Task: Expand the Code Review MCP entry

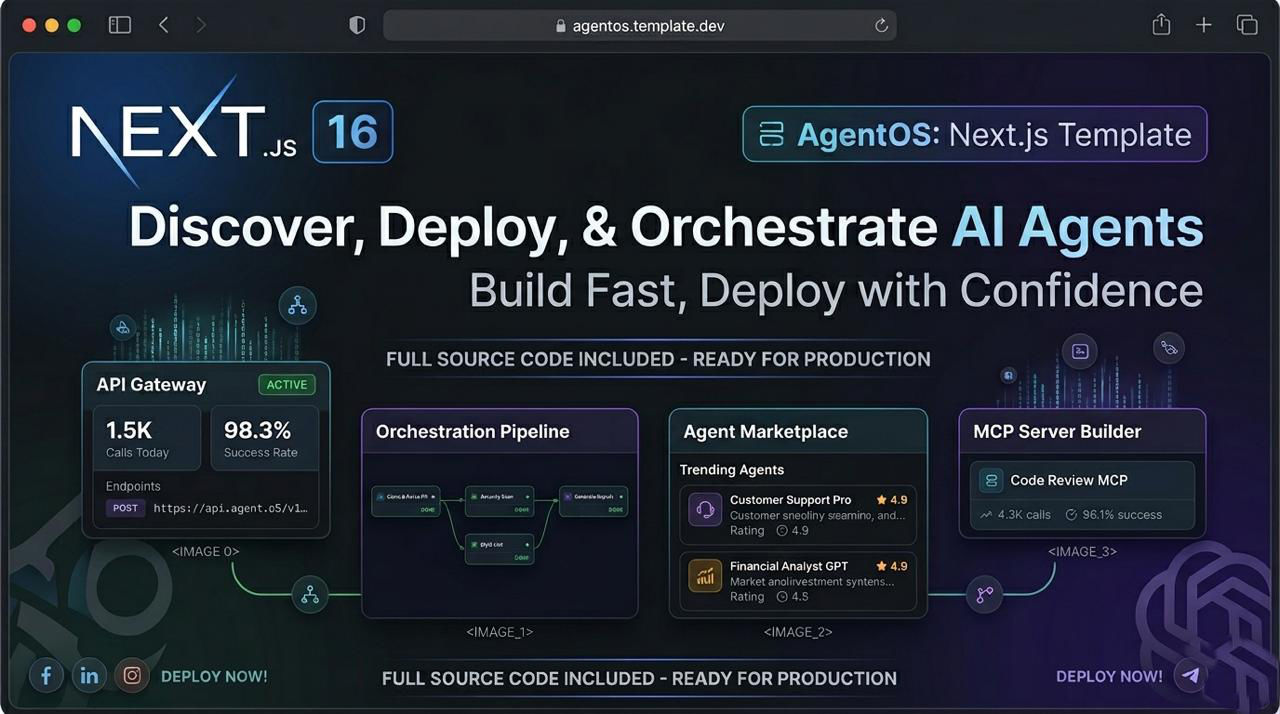Action: pos(1081,495)
